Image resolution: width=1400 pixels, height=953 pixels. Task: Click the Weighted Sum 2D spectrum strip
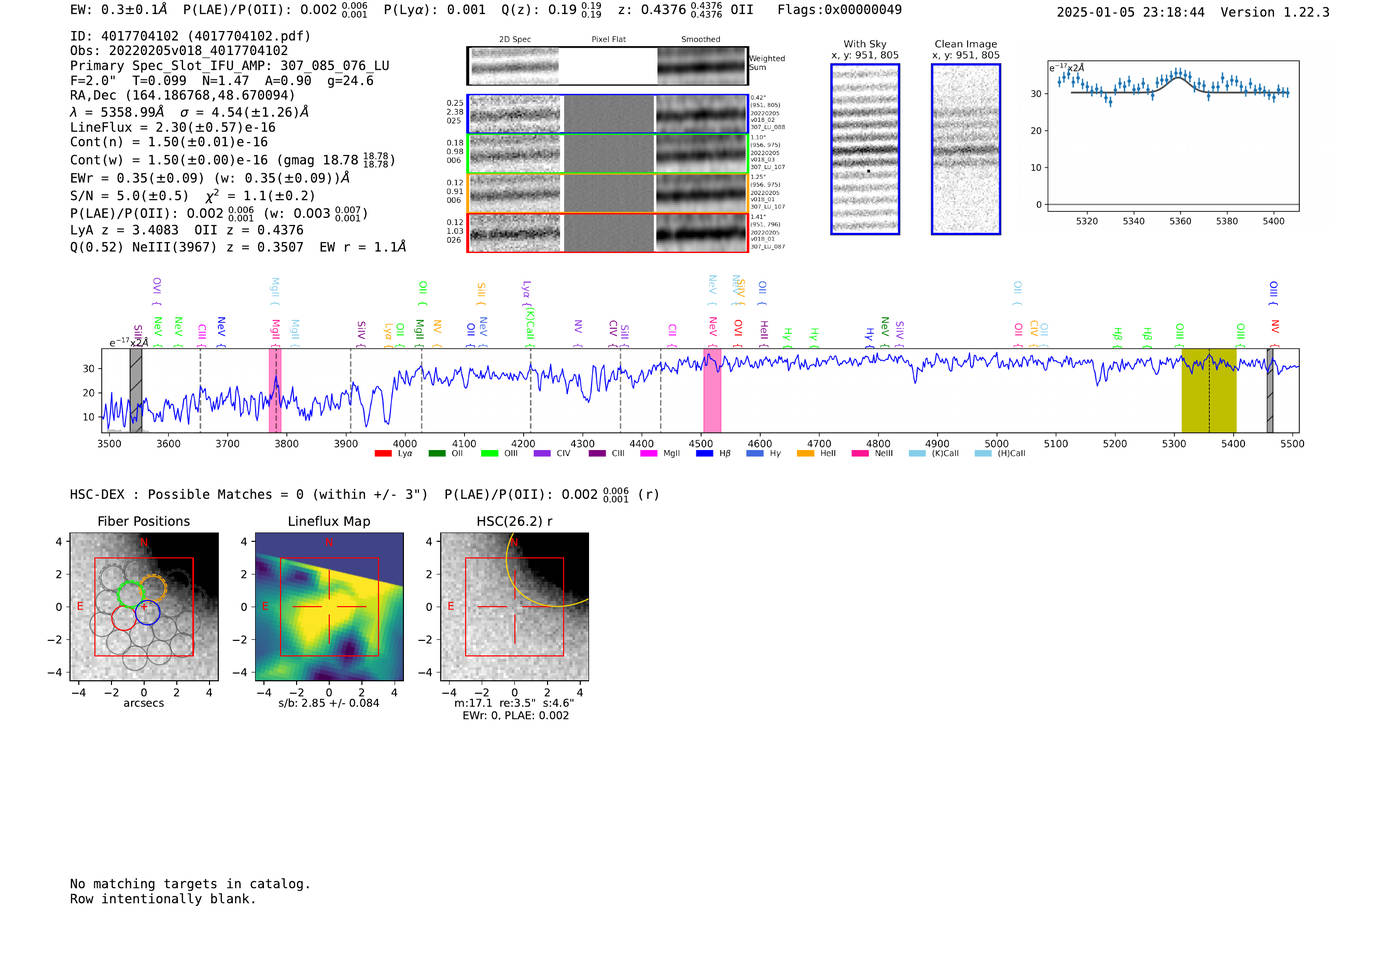click(x=607, y=66)
